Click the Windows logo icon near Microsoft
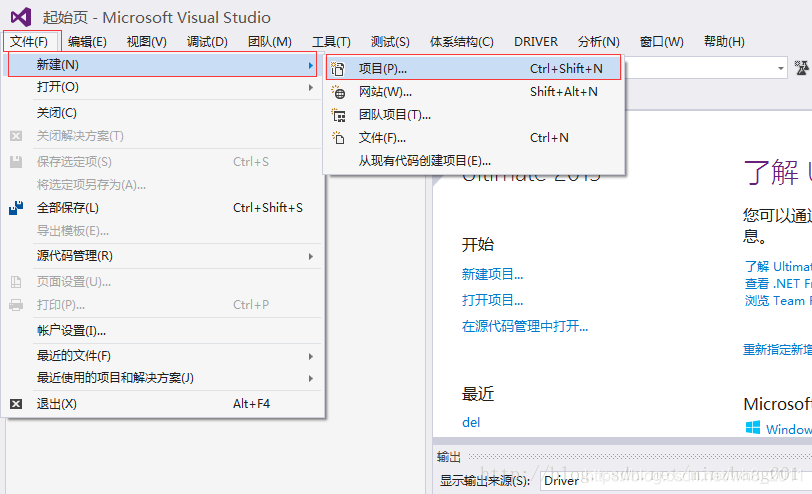This screenshot has width=812, height=494. (753, 428)
